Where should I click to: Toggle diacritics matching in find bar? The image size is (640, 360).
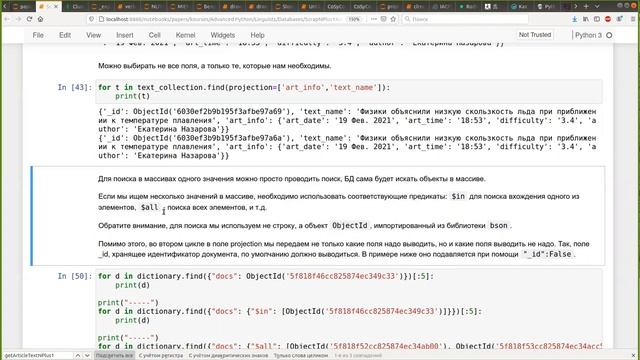229,356
